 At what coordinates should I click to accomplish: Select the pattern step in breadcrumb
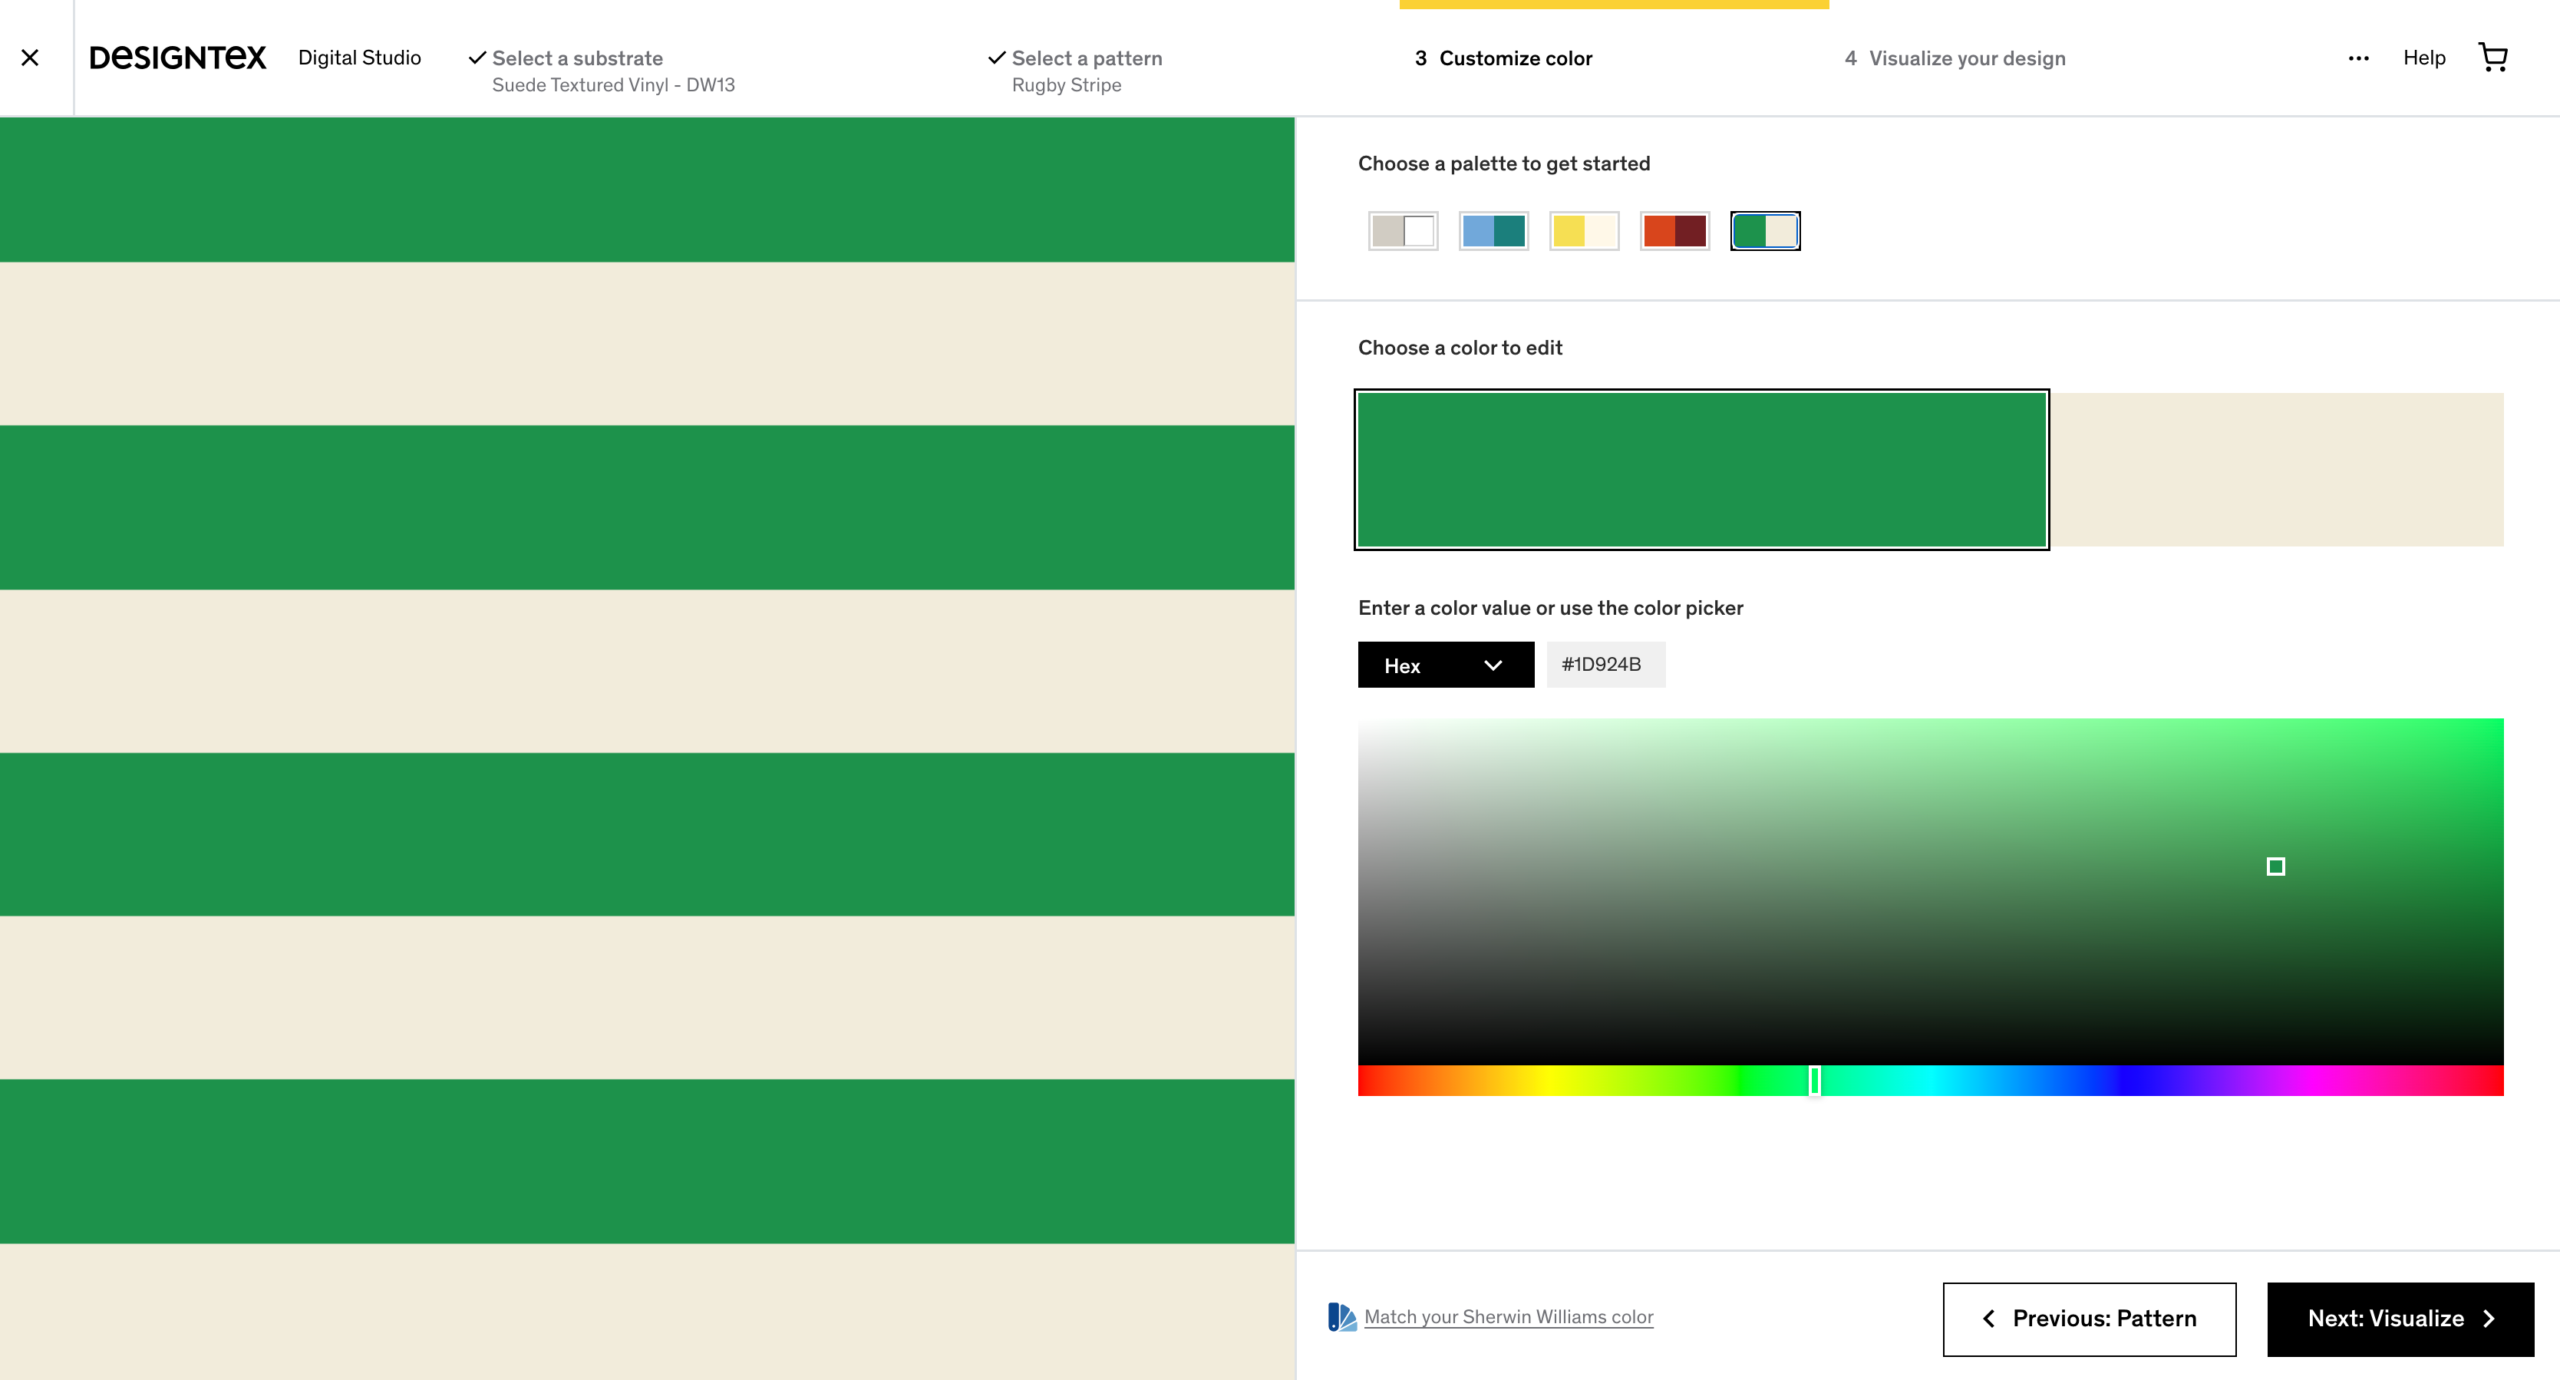click(1085, 58)
